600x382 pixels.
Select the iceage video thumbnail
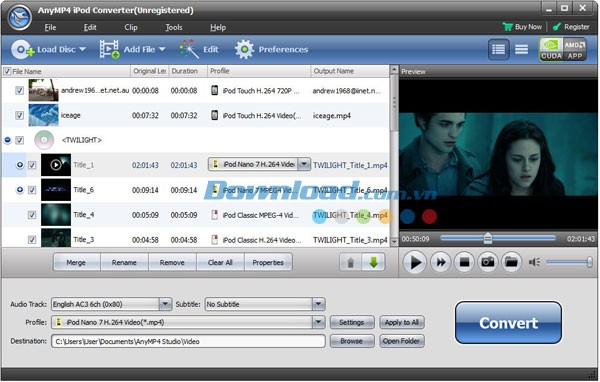point(44,115)
